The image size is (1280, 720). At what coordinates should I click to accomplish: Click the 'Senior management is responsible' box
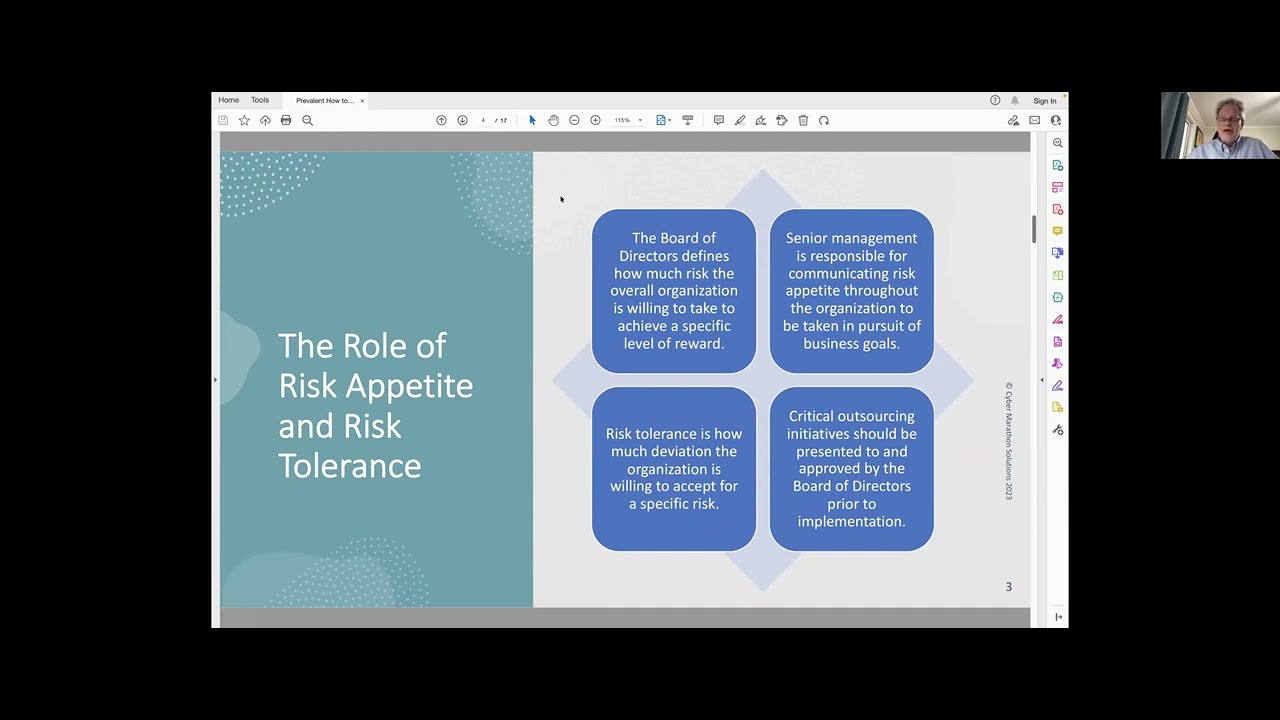click(852, 291)
